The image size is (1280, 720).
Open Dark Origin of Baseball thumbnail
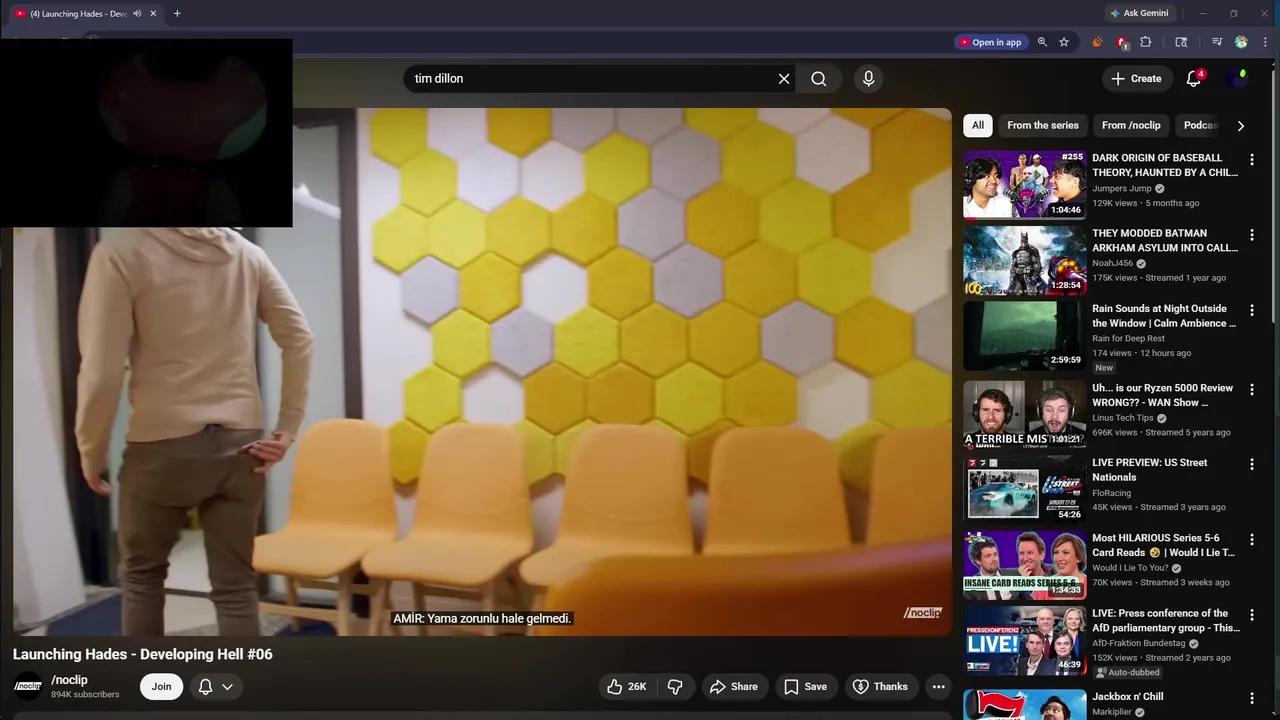pos(1024,184)
